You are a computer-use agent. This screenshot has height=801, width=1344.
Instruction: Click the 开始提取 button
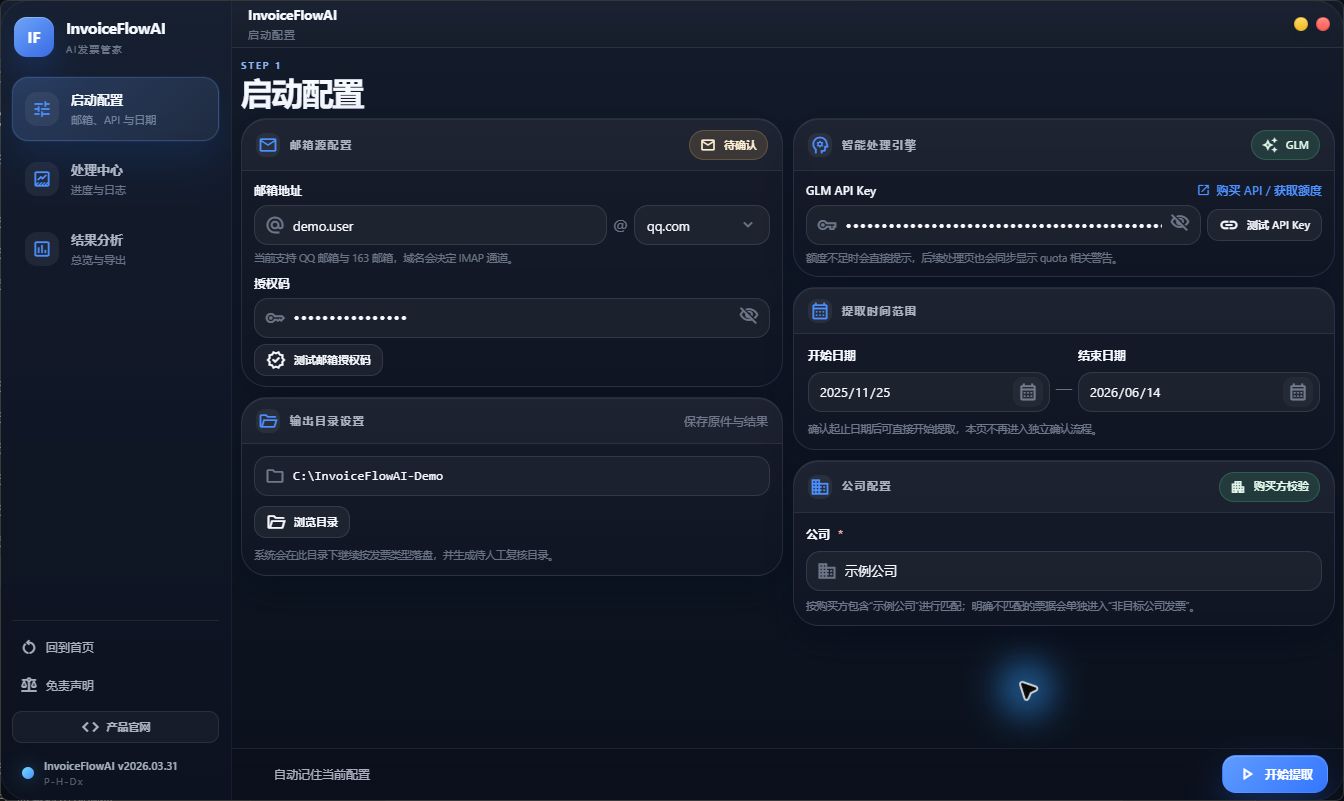tap(1275, 774)
